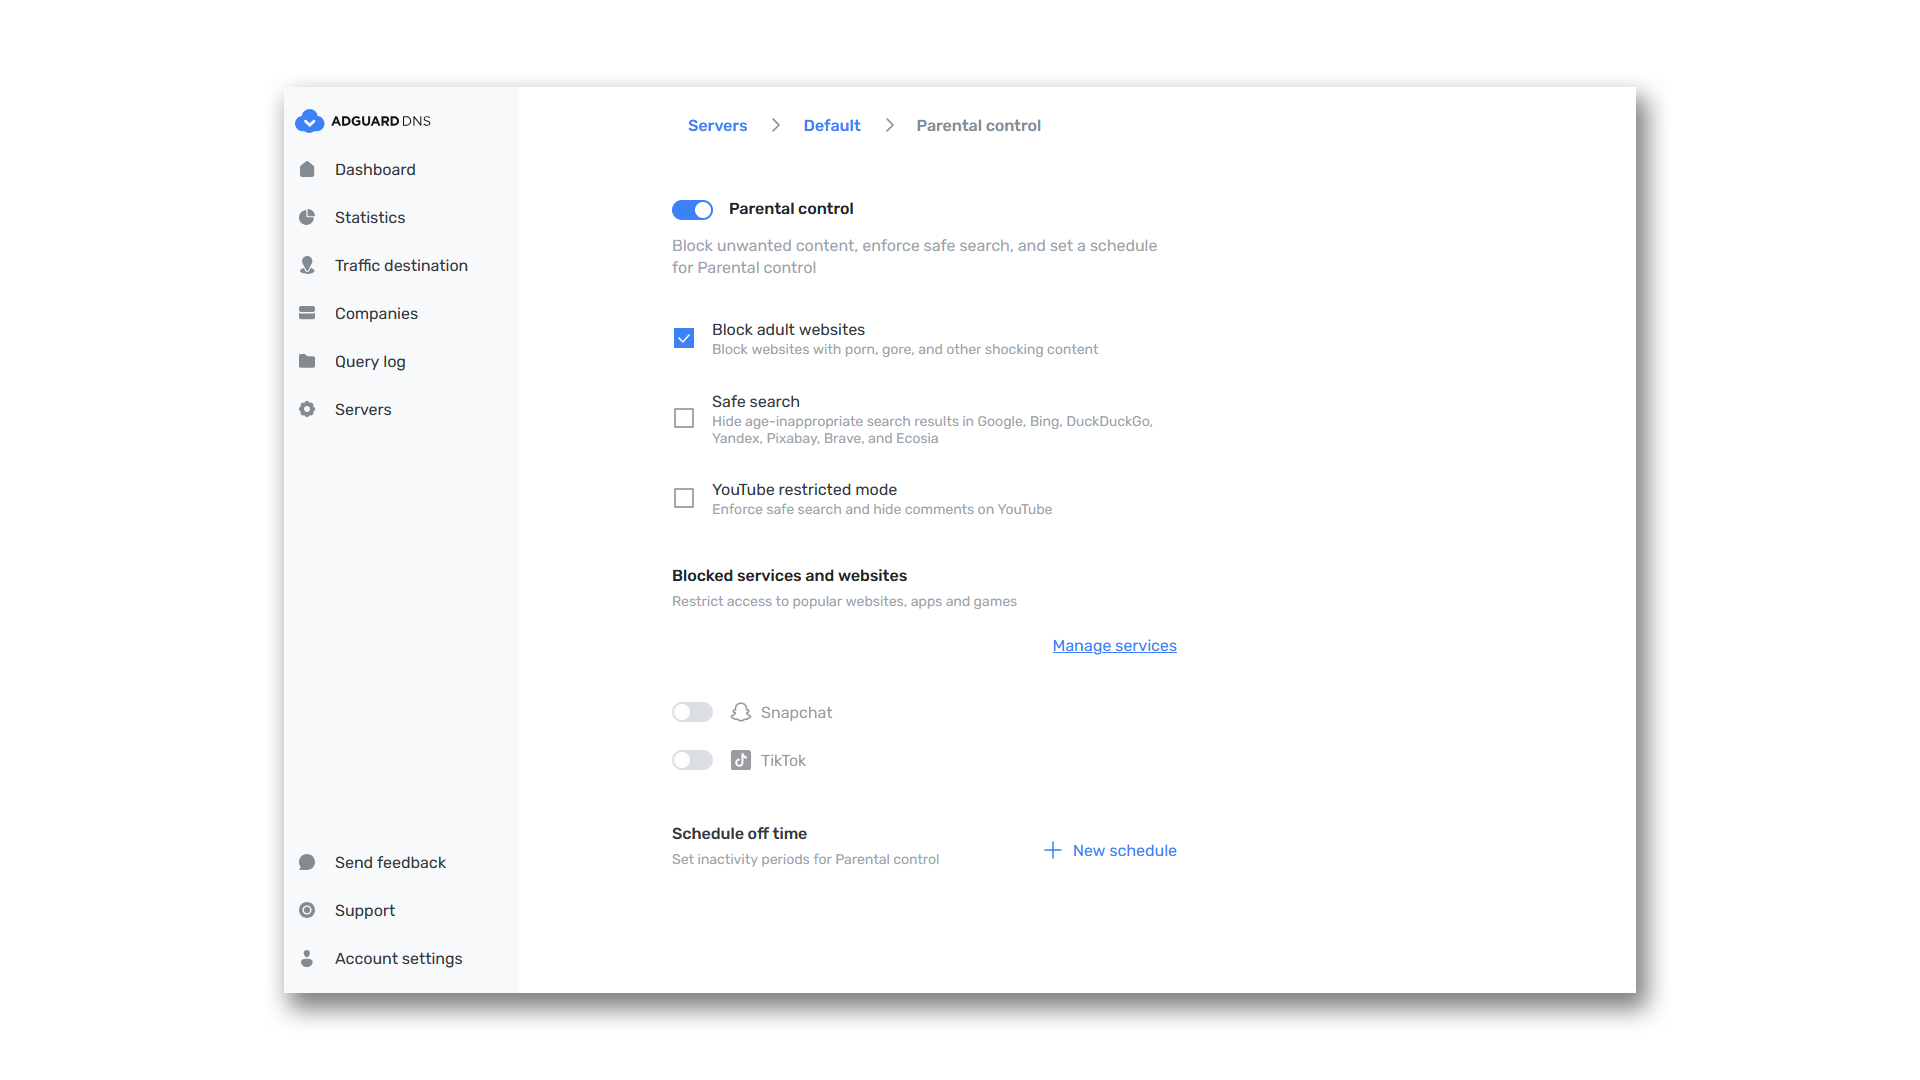Click the Manage services link
This screenshot has width=1920, height=1080.
coord(1114,646)
